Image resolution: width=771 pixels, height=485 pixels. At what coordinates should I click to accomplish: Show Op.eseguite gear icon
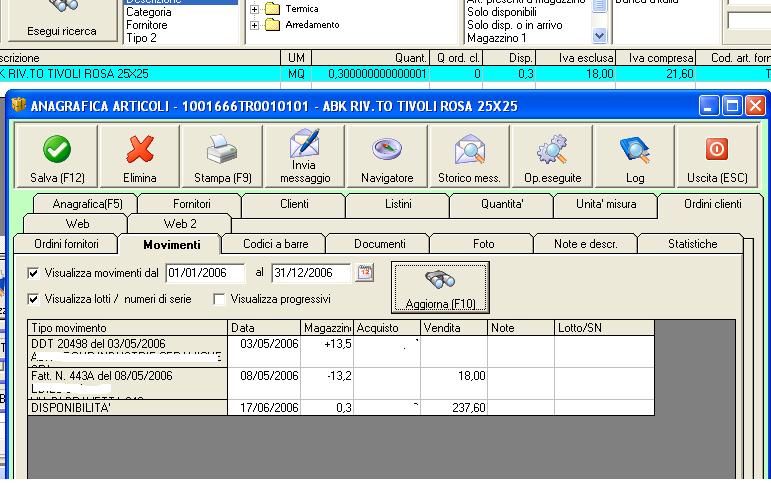click(x=552, y=149)
